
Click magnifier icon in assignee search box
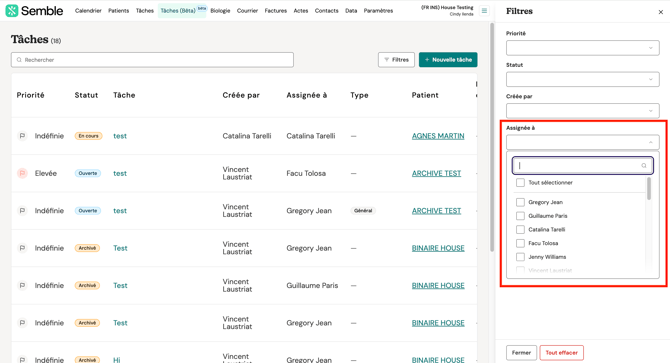644,166
